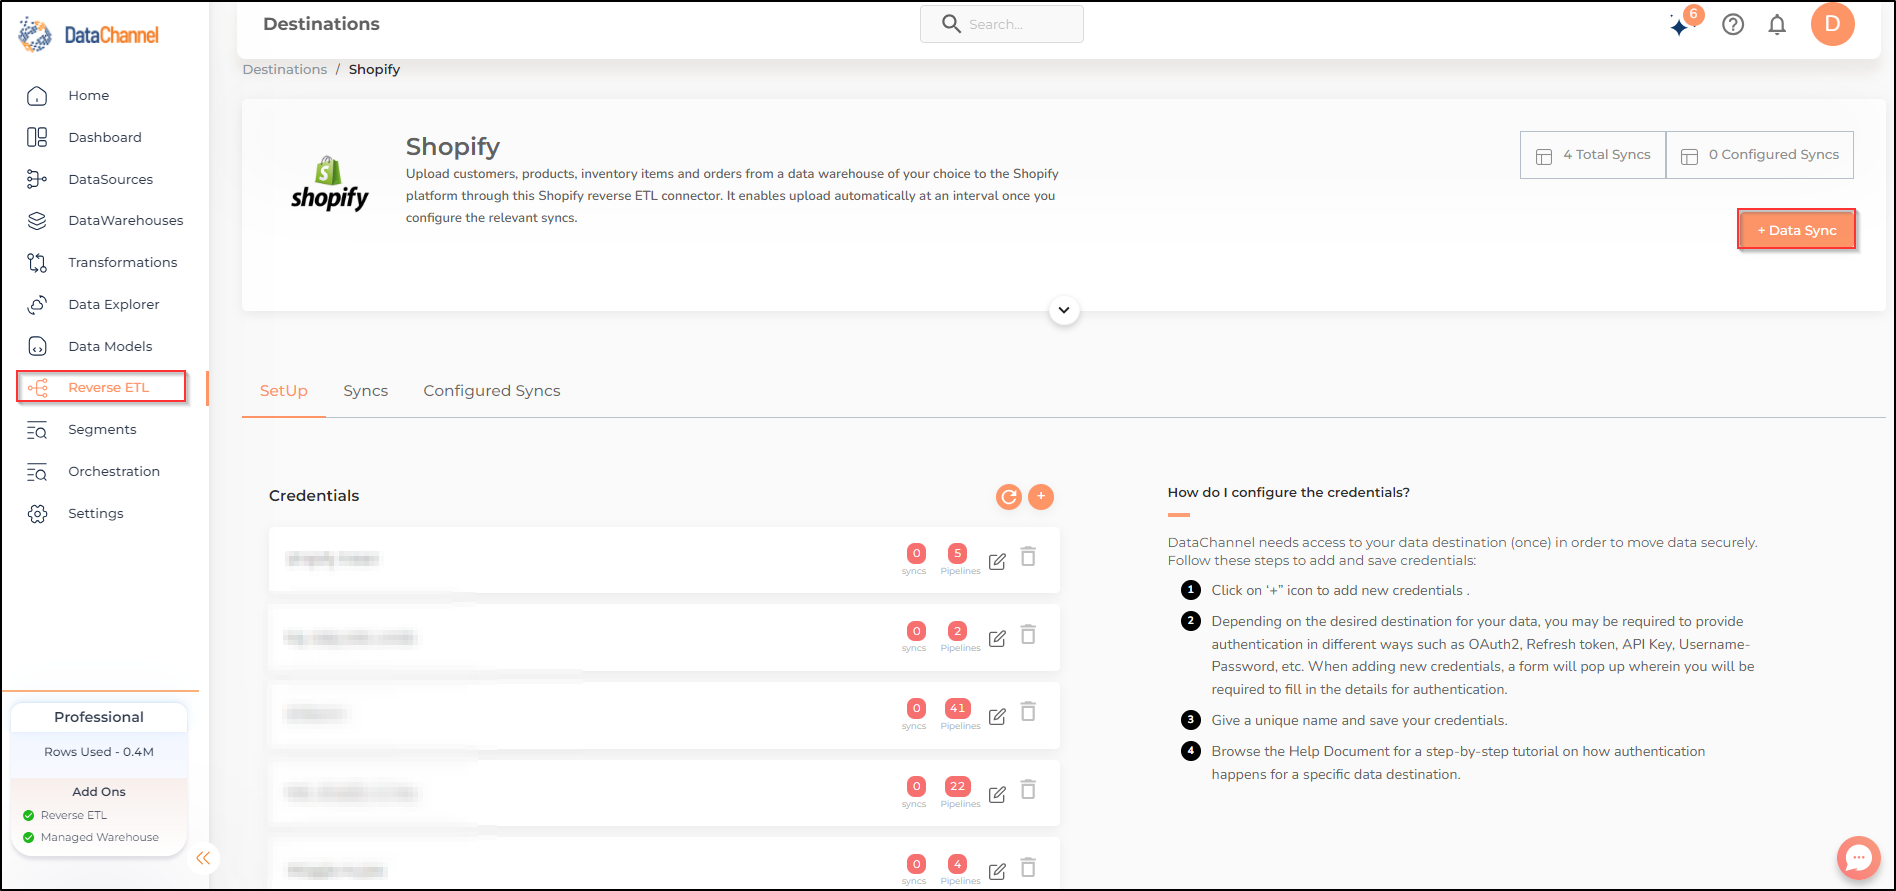Click the 0 Configured Syncs button

(x=1760, y=155)
